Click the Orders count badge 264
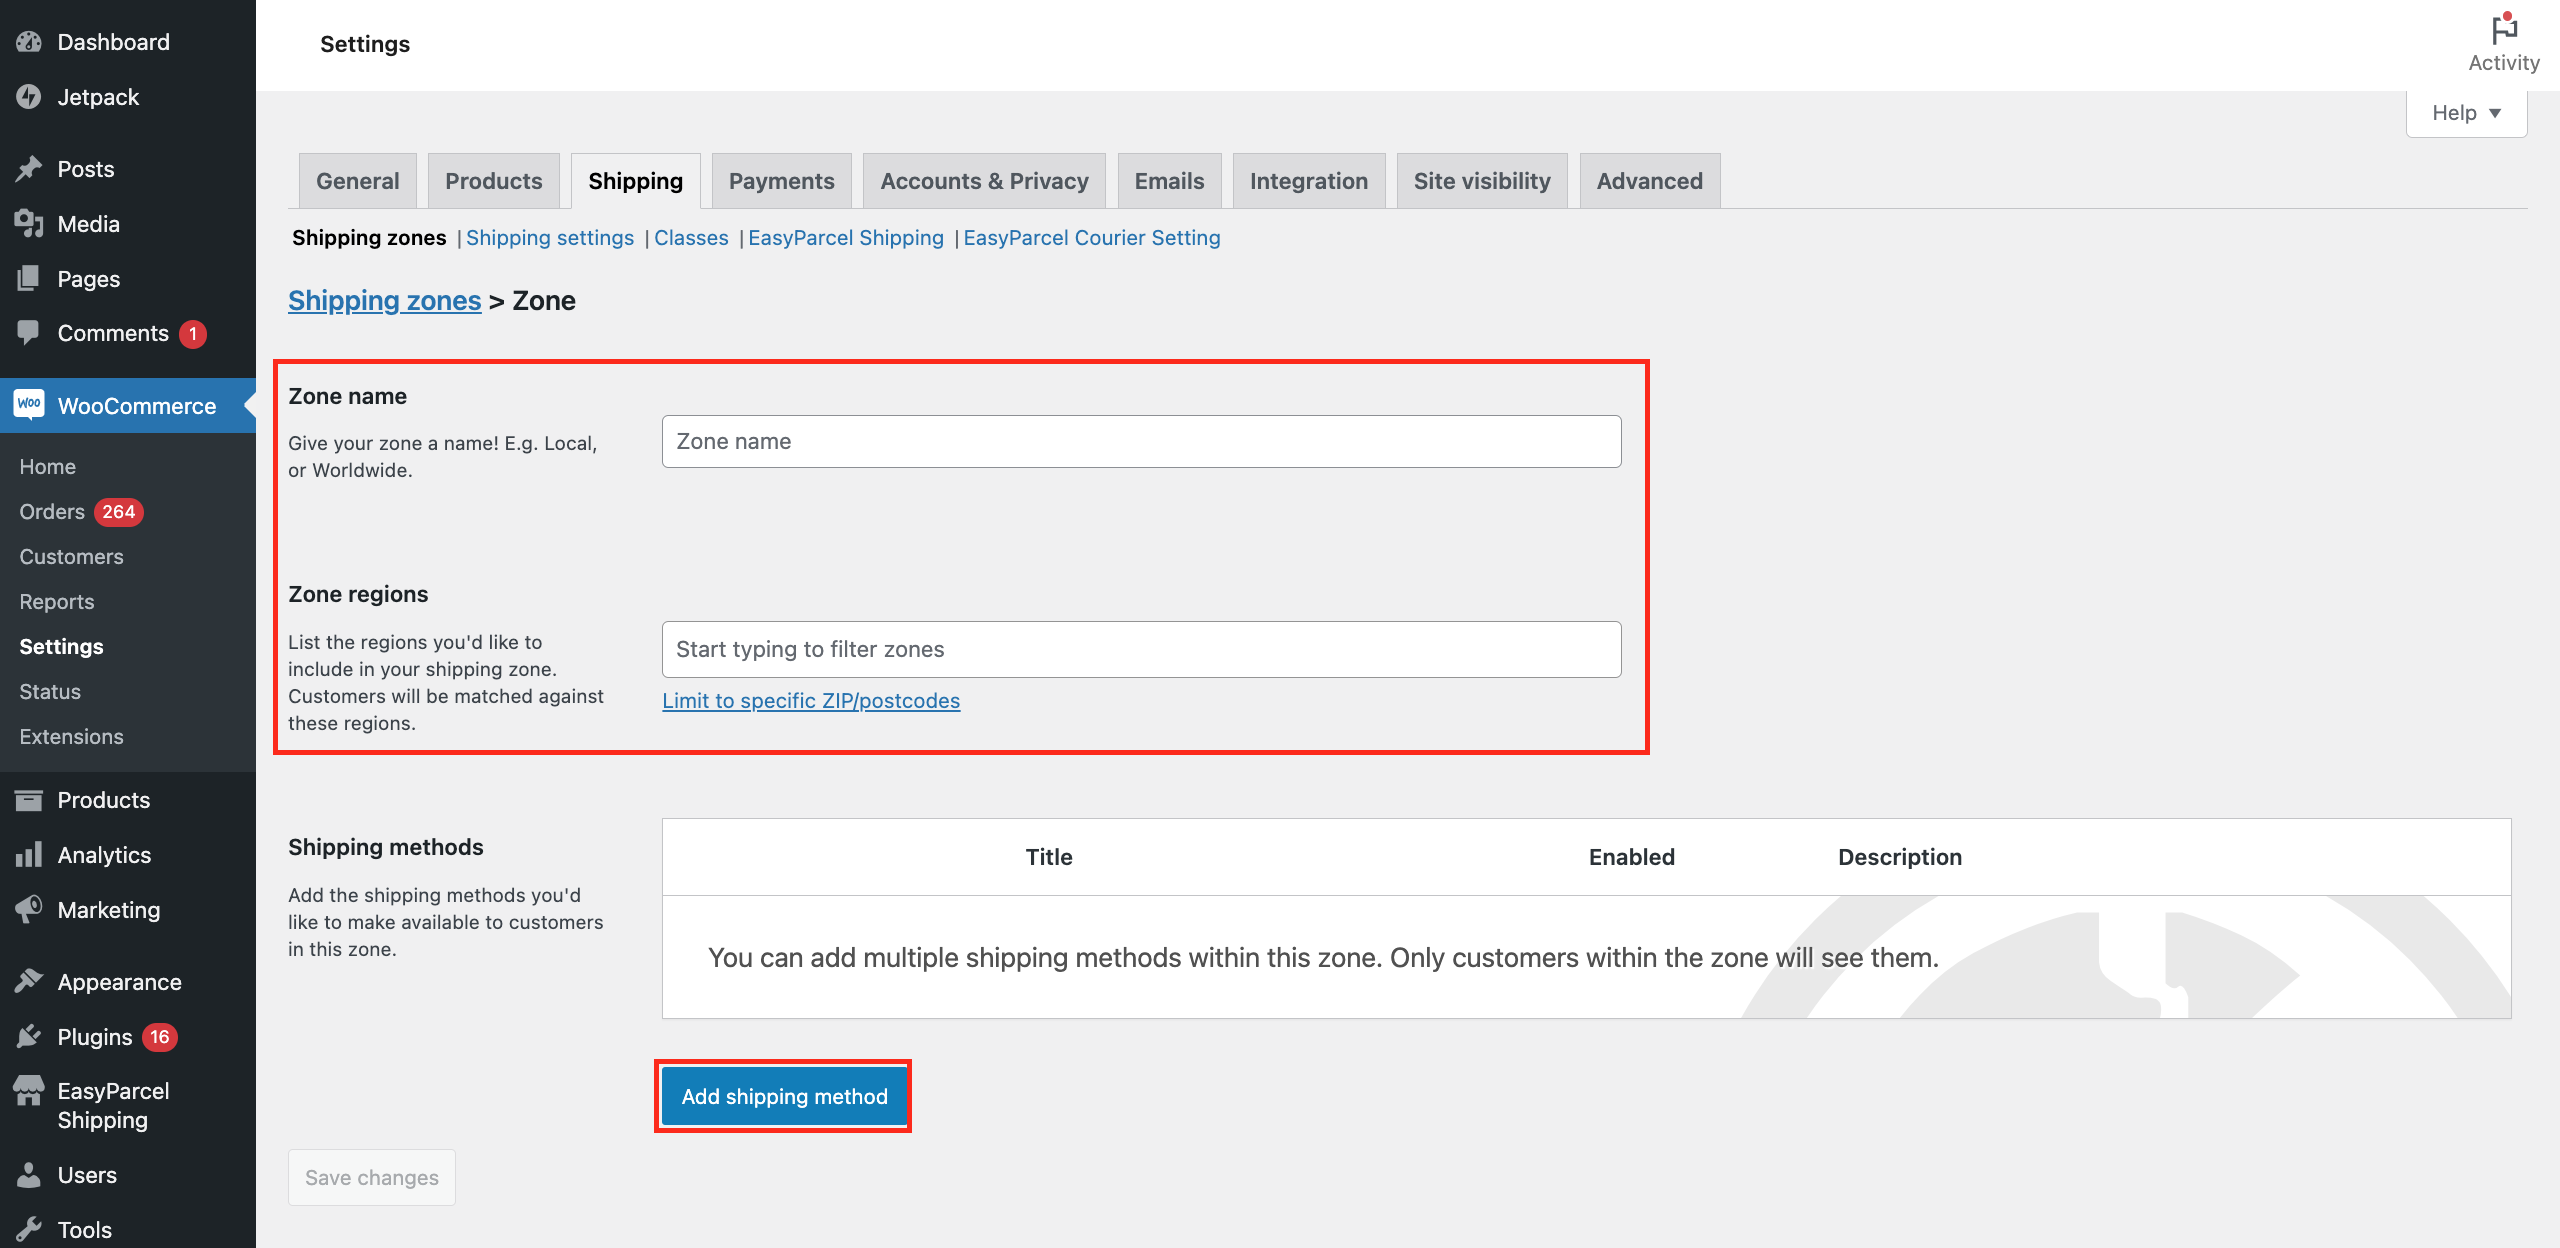This screenshot has width=2560, height=1248. click(x=119, y=512)
